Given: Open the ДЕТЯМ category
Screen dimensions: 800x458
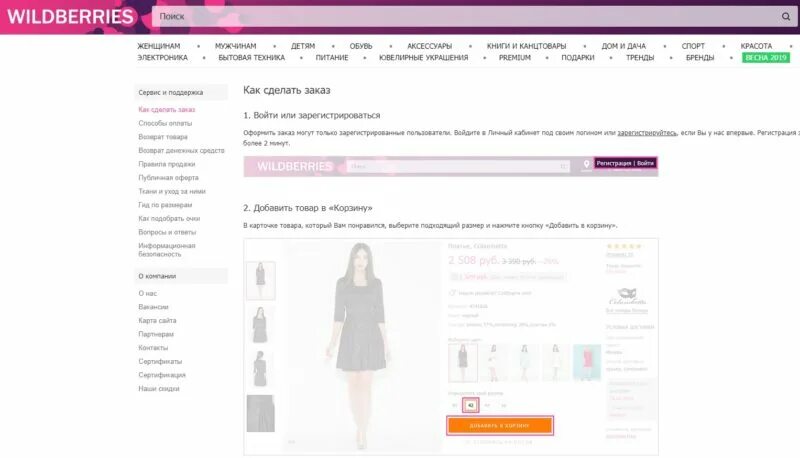Looking at the screenshot, I should [x=303, y=46].
